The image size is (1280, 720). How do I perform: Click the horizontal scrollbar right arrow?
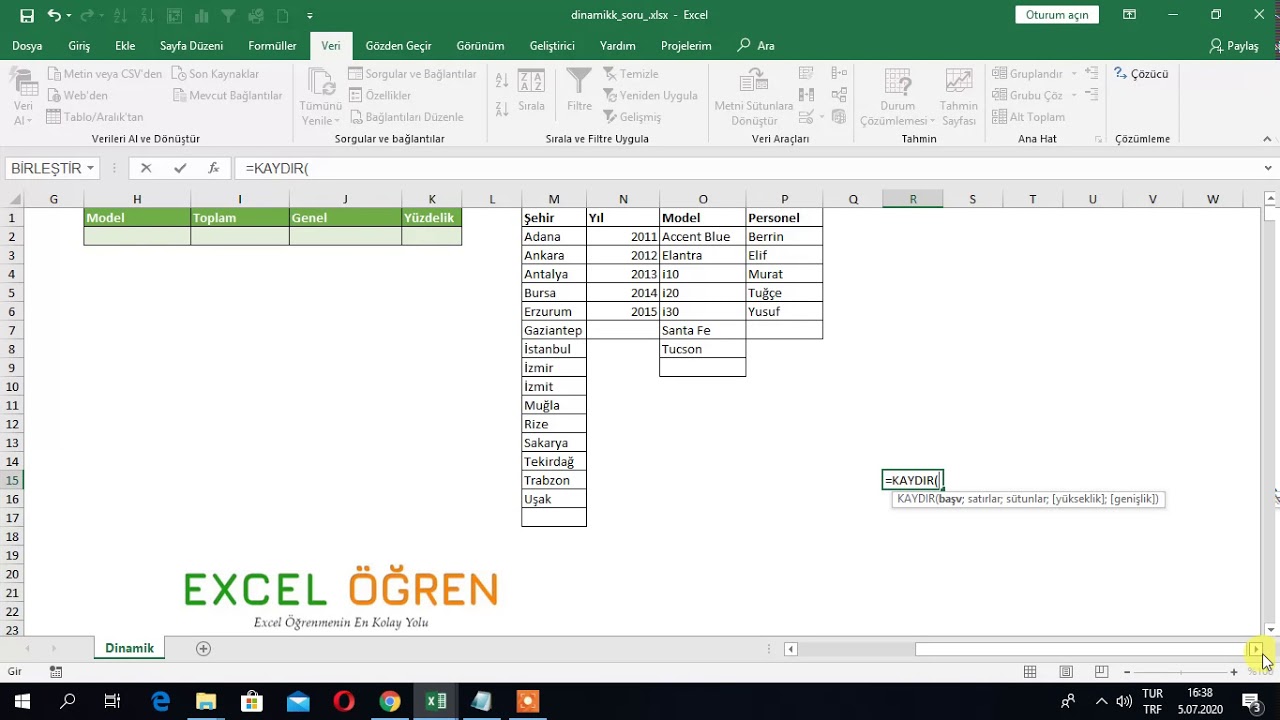[1256, 649]
